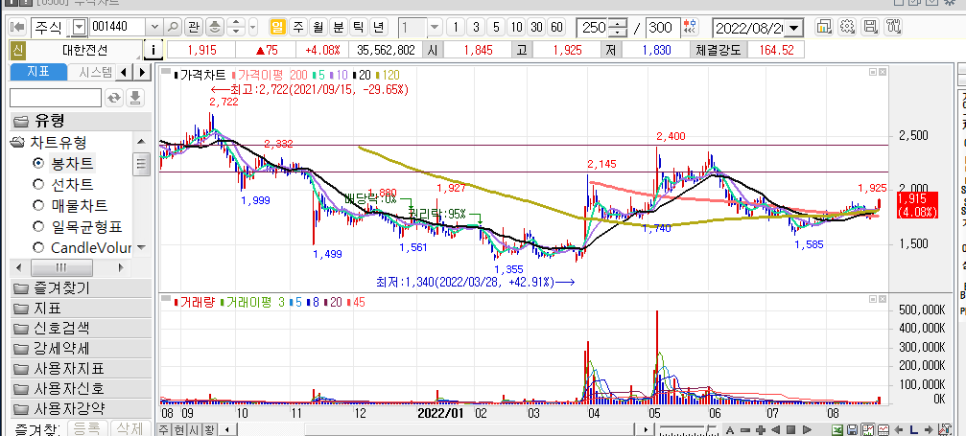Collapse the 차트유형 tree node
966x436 pixels.
point(18,143)
